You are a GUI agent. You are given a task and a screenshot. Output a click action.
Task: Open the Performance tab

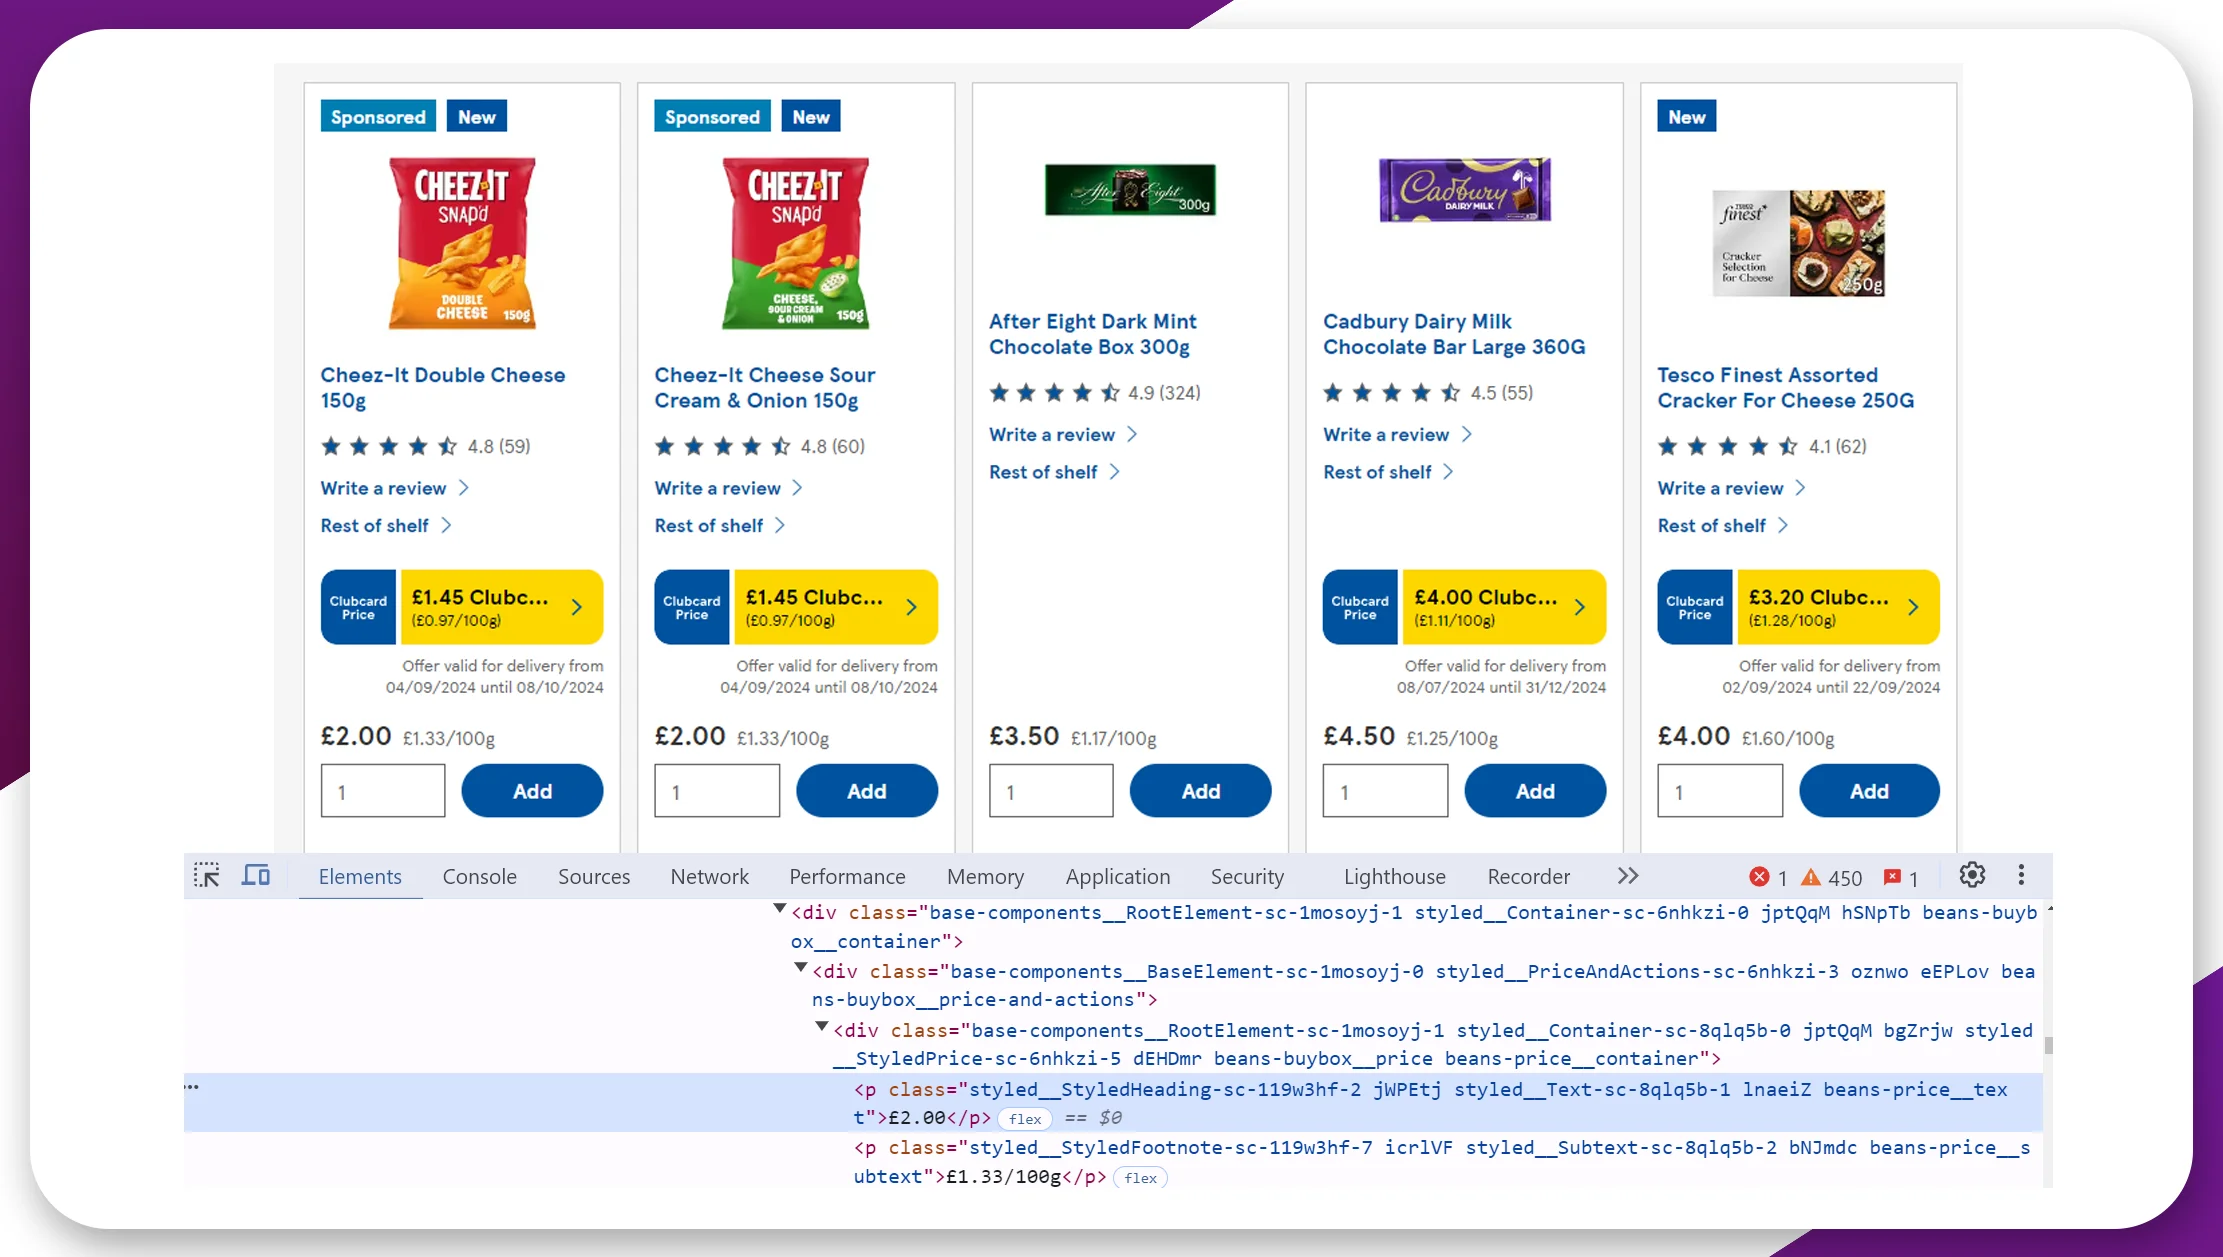click(x=847, y=876)
